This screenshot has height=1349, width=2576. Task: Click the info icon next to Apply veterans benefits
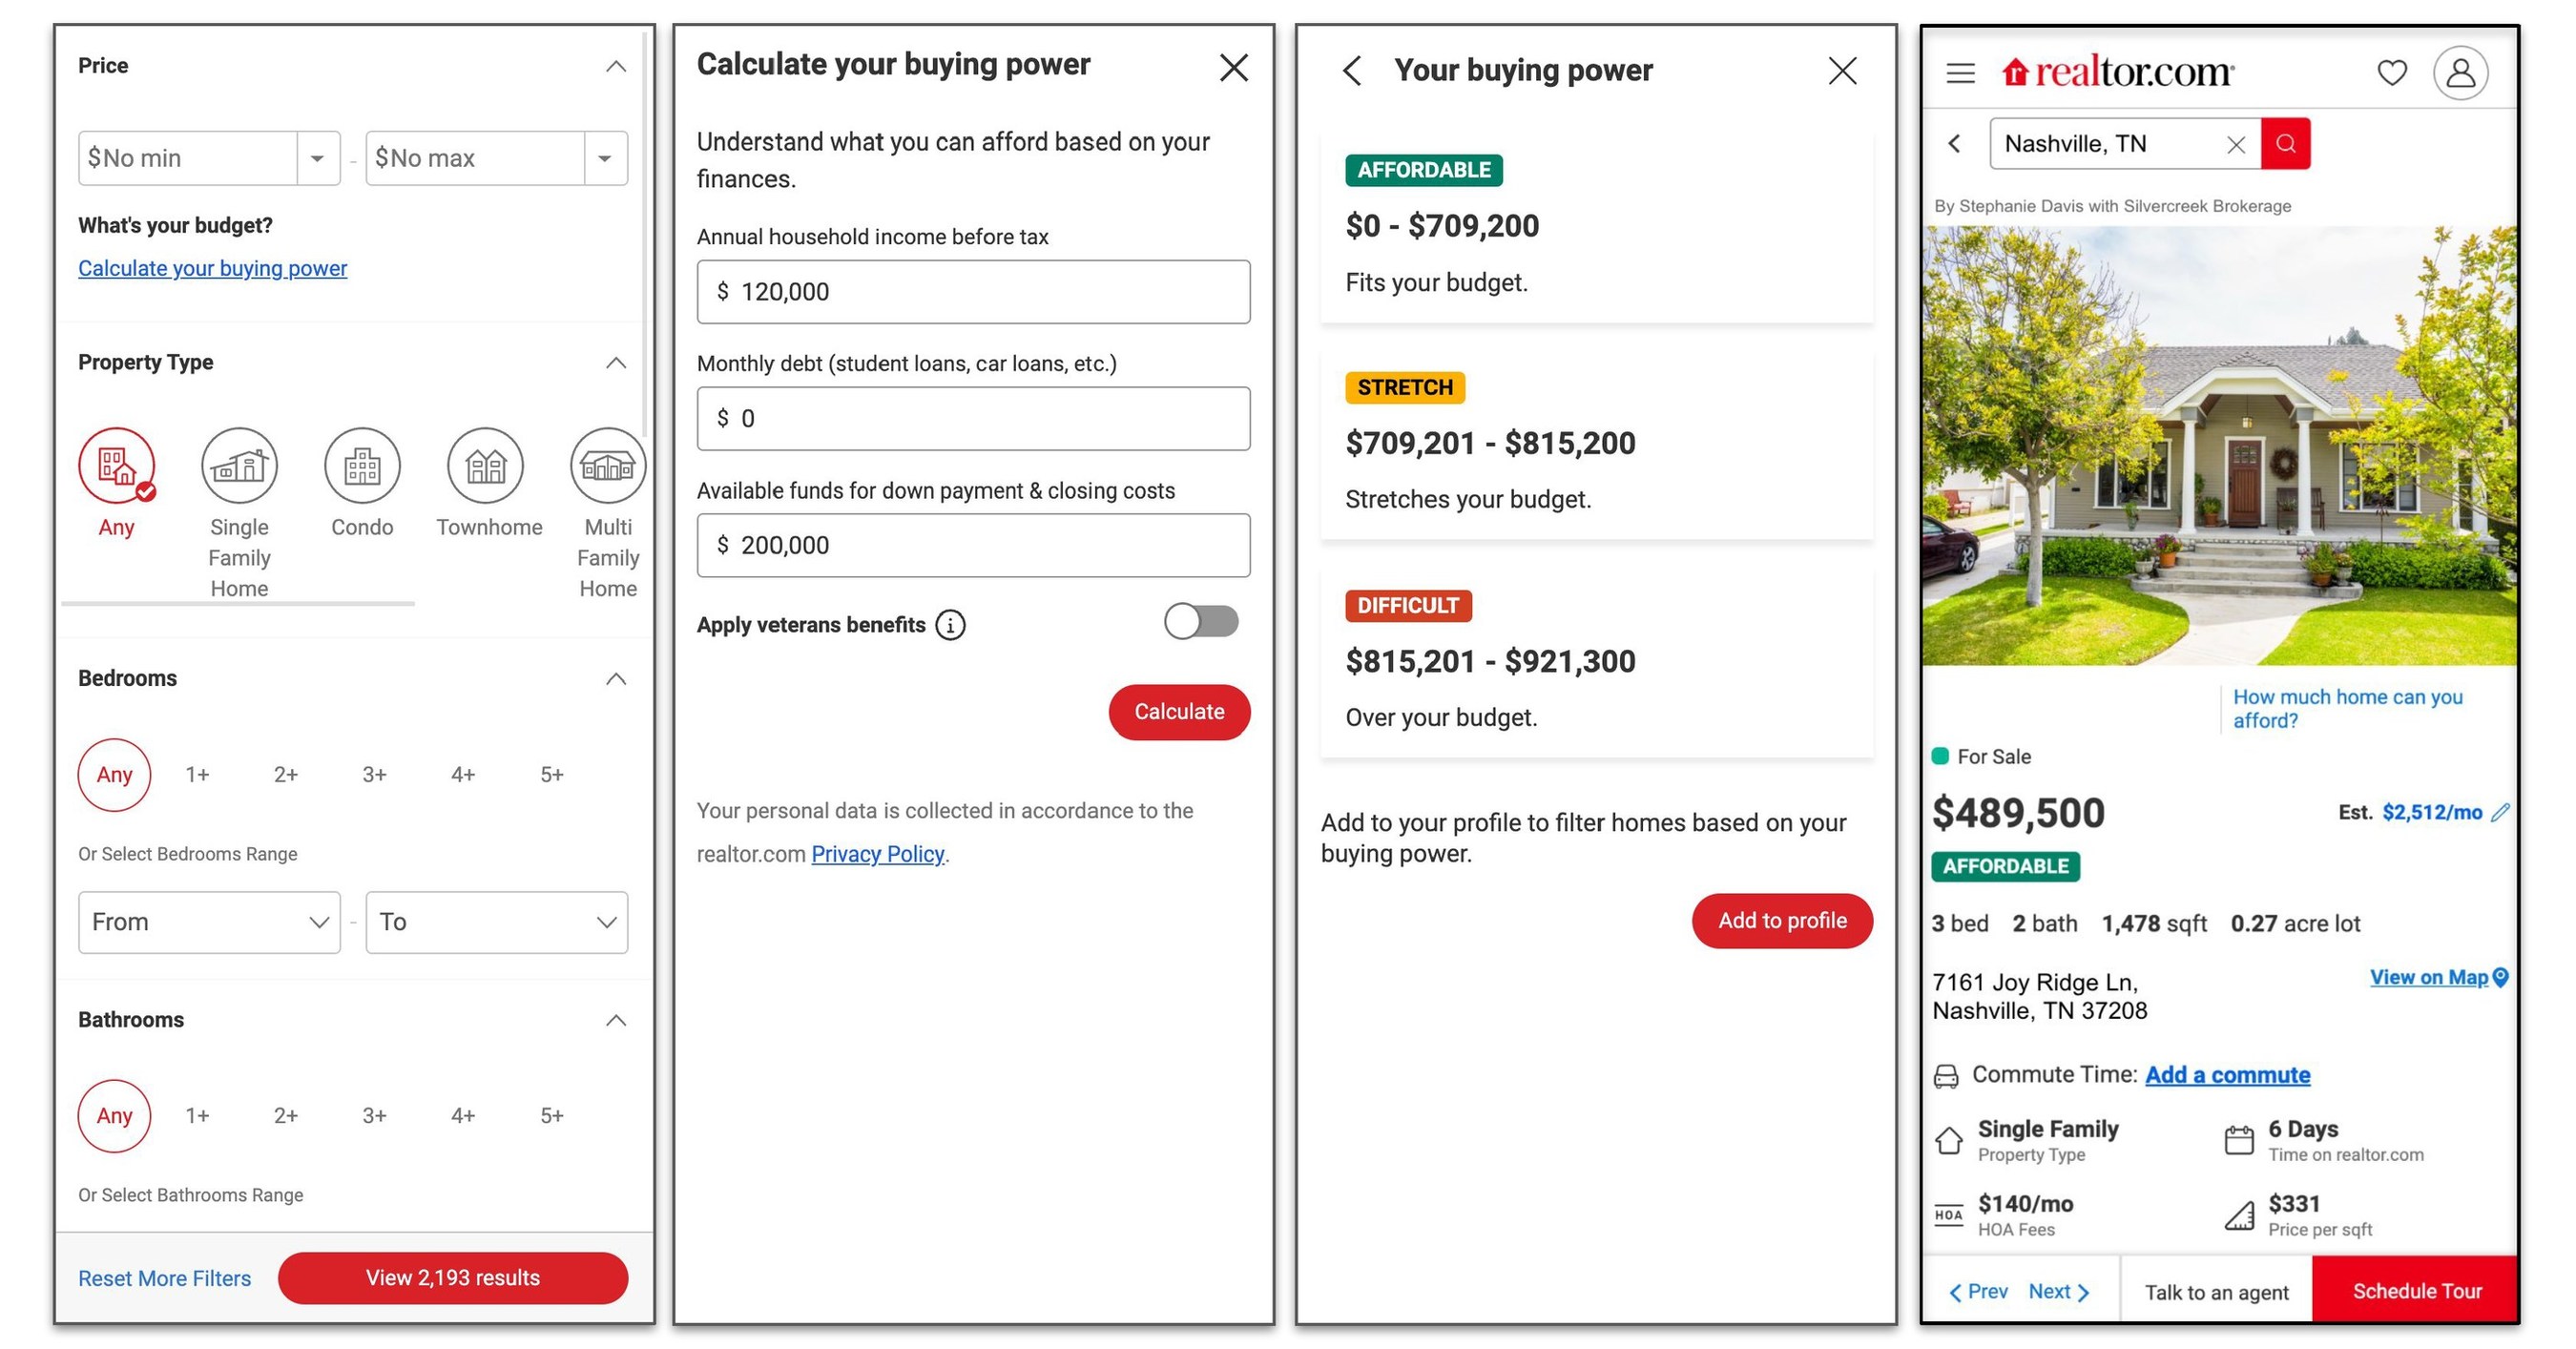pos(950,624)
